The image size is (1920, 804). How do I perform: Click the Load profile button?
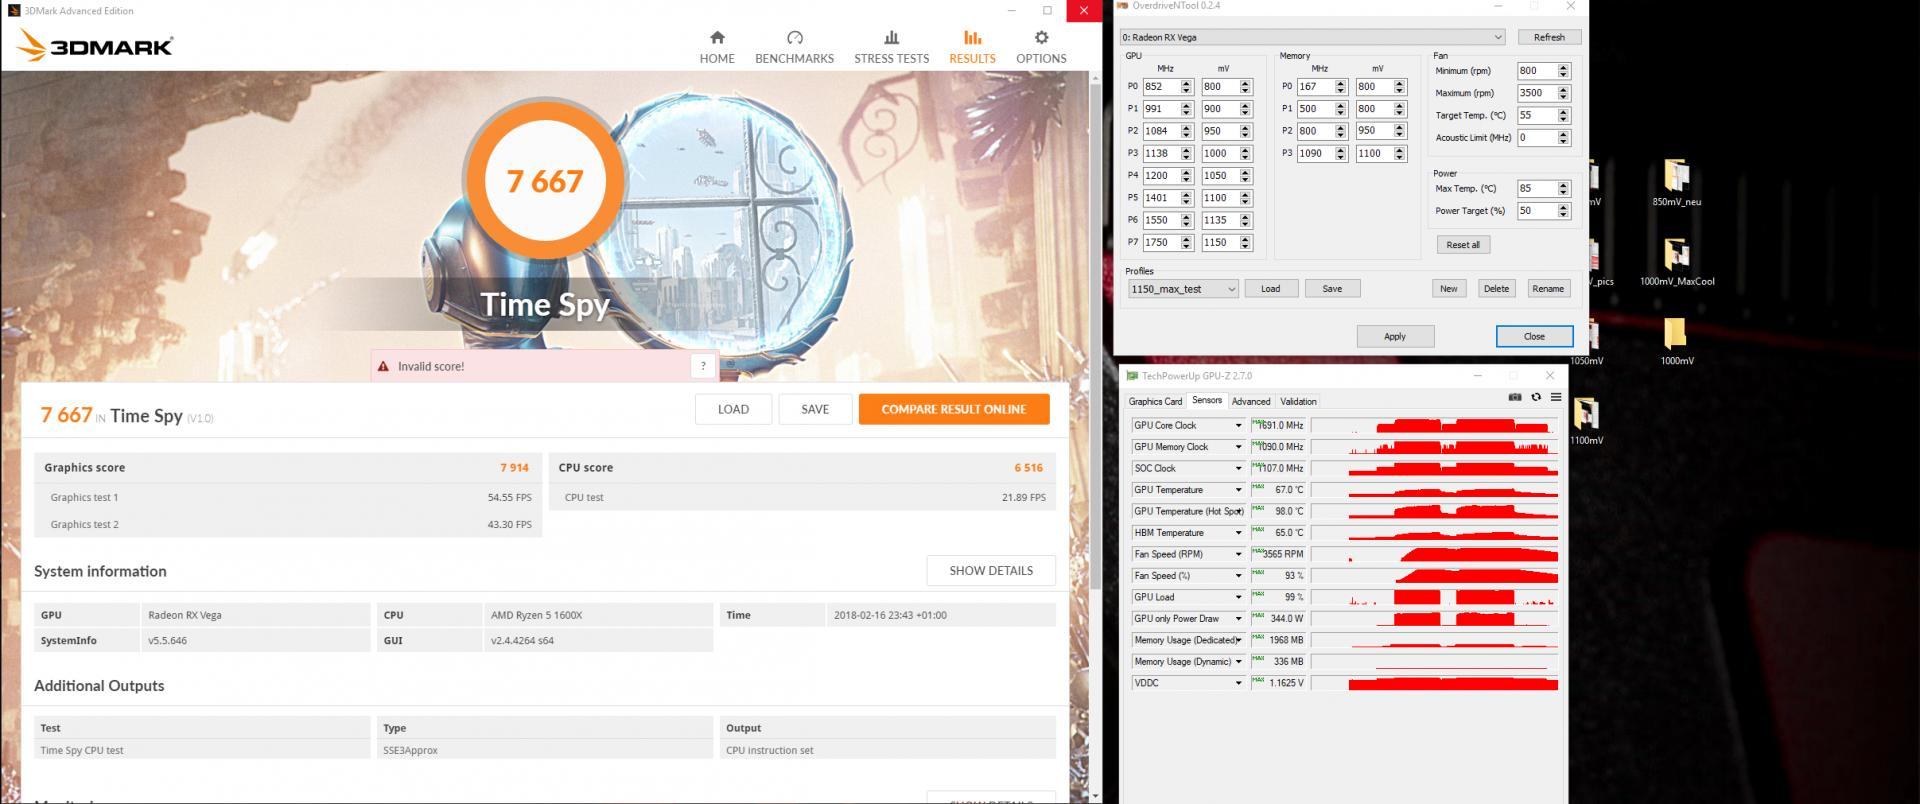coord(1270,288)
